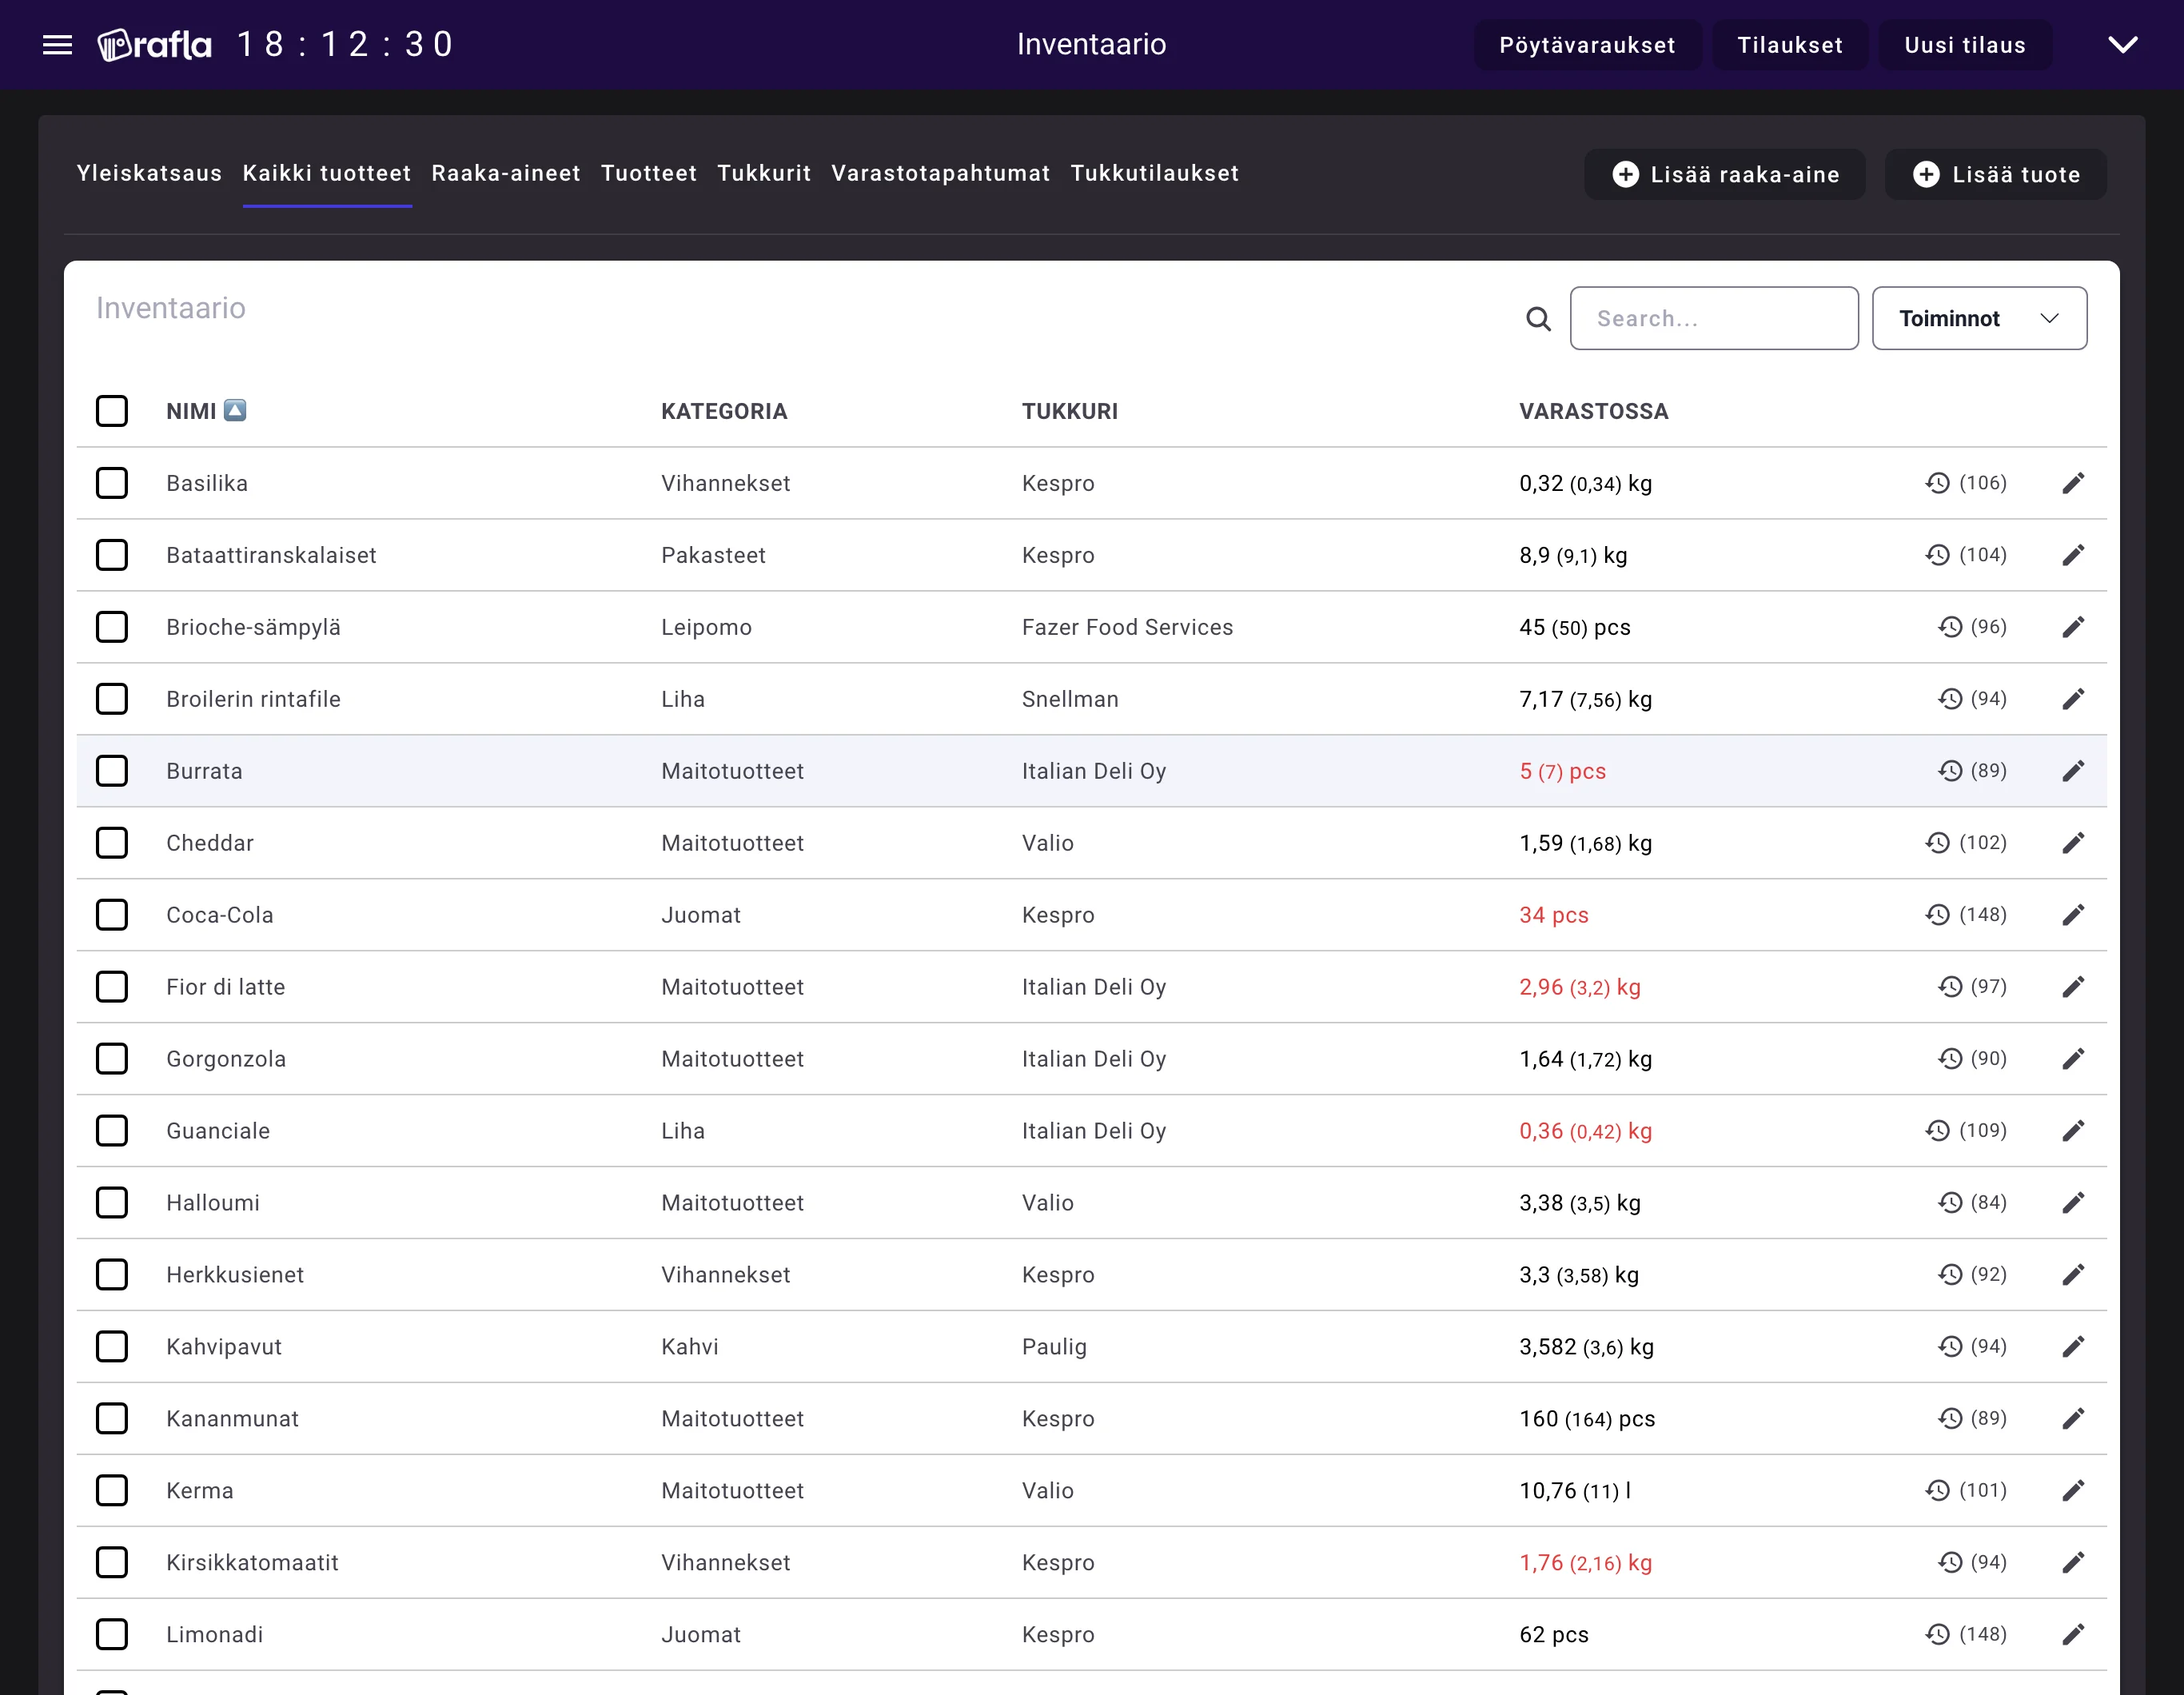Expand the top-right chevron menu
The width and height of the screenshot is (2184, 1695).
pos(2122,45)
